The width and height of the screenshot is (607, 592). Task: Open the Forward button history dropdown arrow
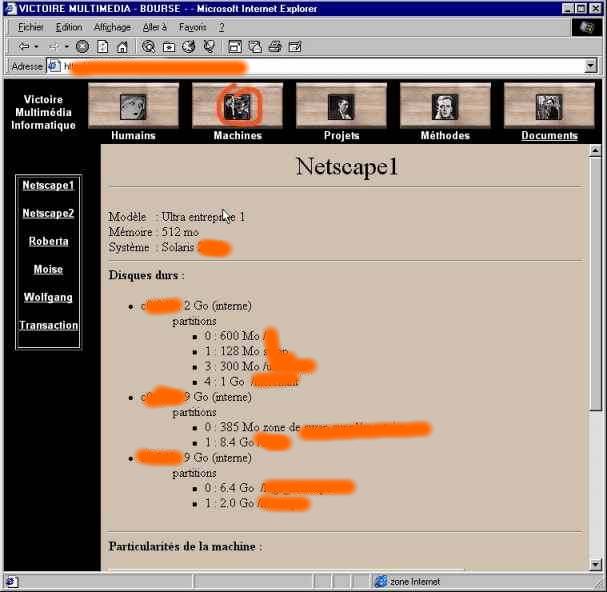(x=67, y=47)
